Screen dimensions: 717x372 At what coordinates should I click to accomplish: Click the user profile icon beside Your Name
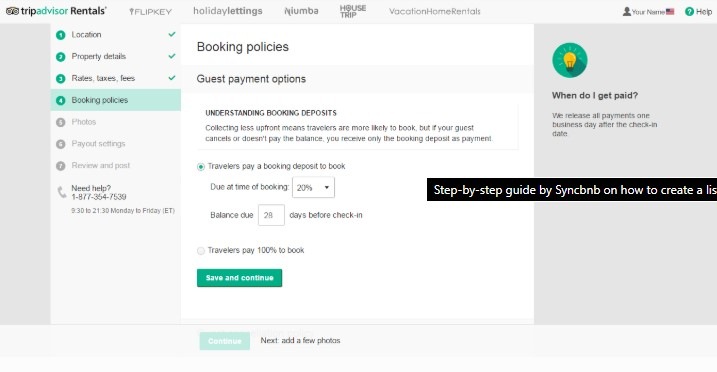pyautogui.click(x=626, y=11)
